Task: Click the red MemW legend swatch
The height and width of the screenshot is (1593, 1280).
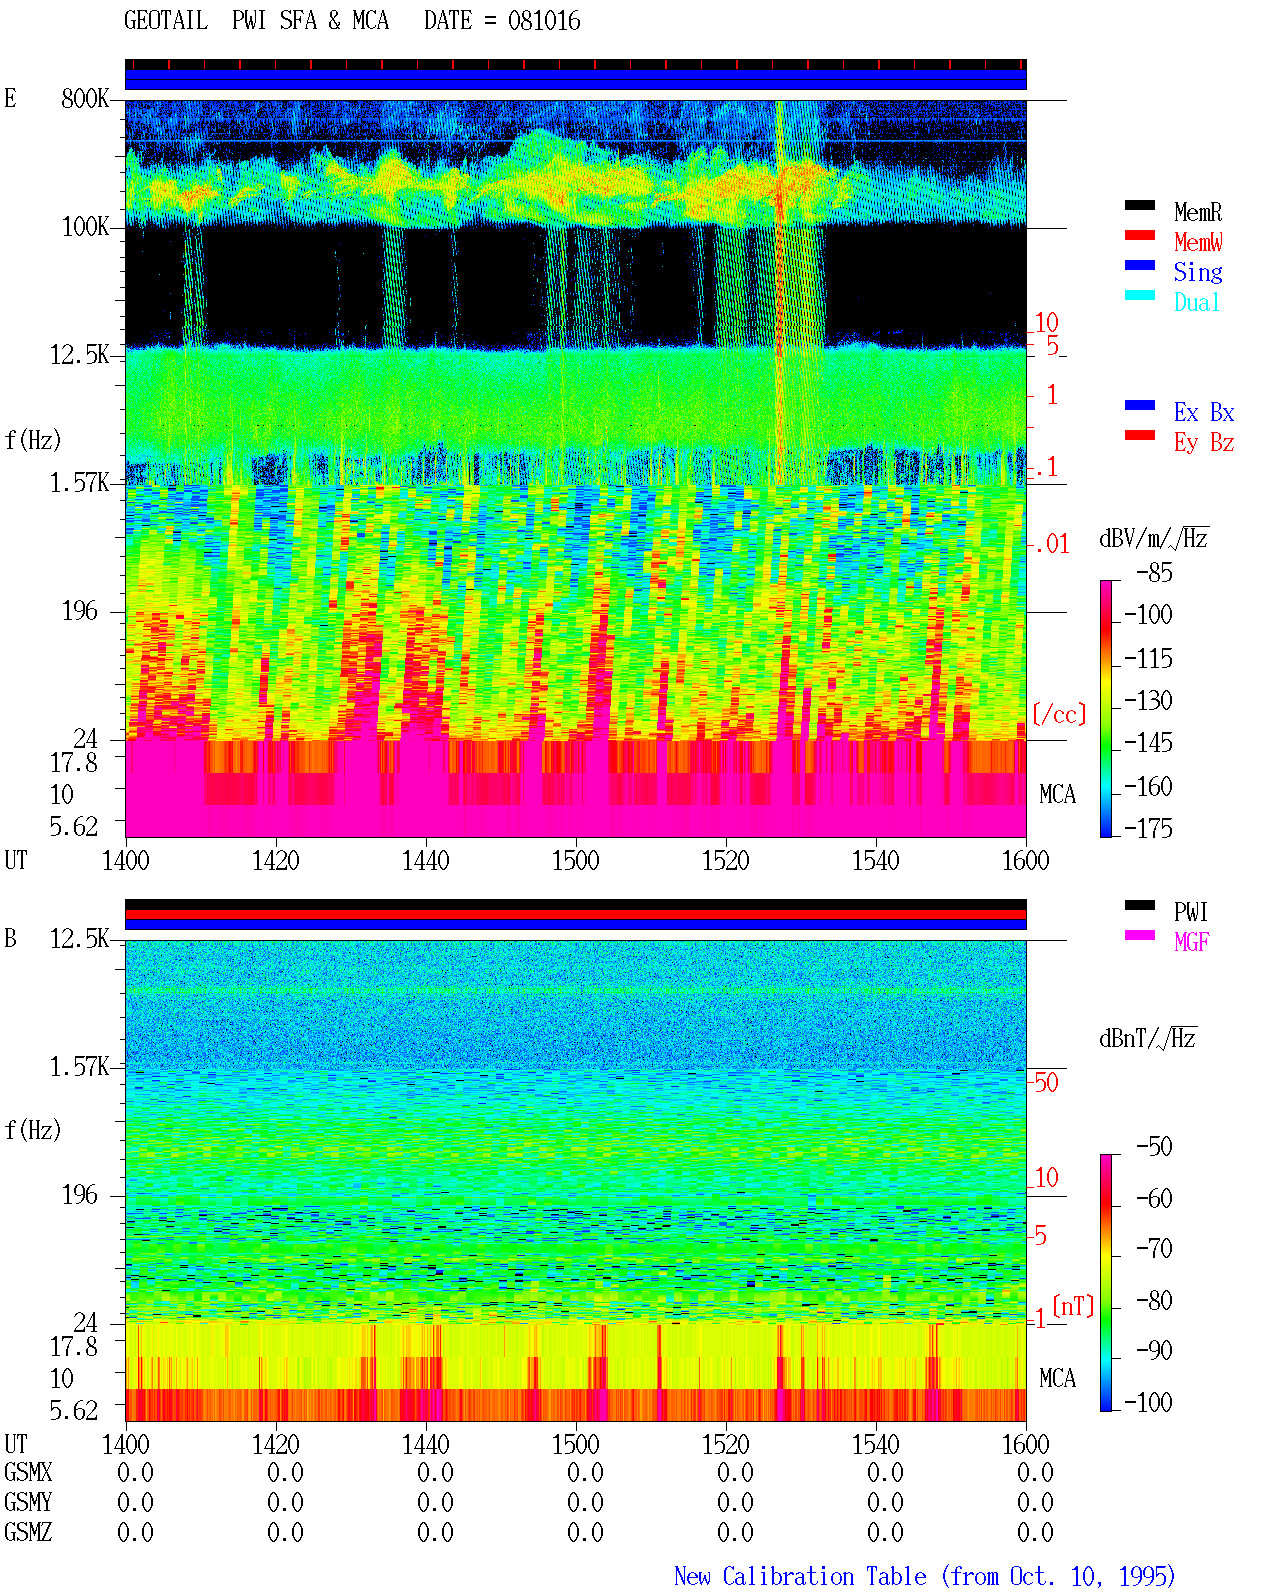Action: click(1140, 236)
